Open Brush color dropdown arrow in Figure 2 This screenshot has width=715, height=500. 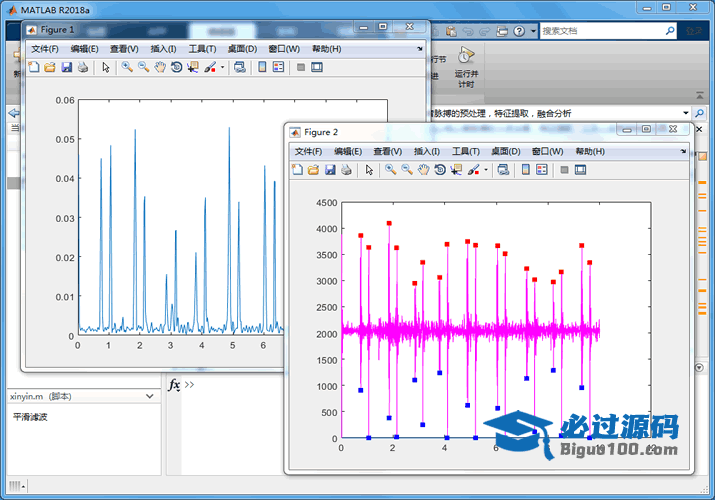(486, 170)
